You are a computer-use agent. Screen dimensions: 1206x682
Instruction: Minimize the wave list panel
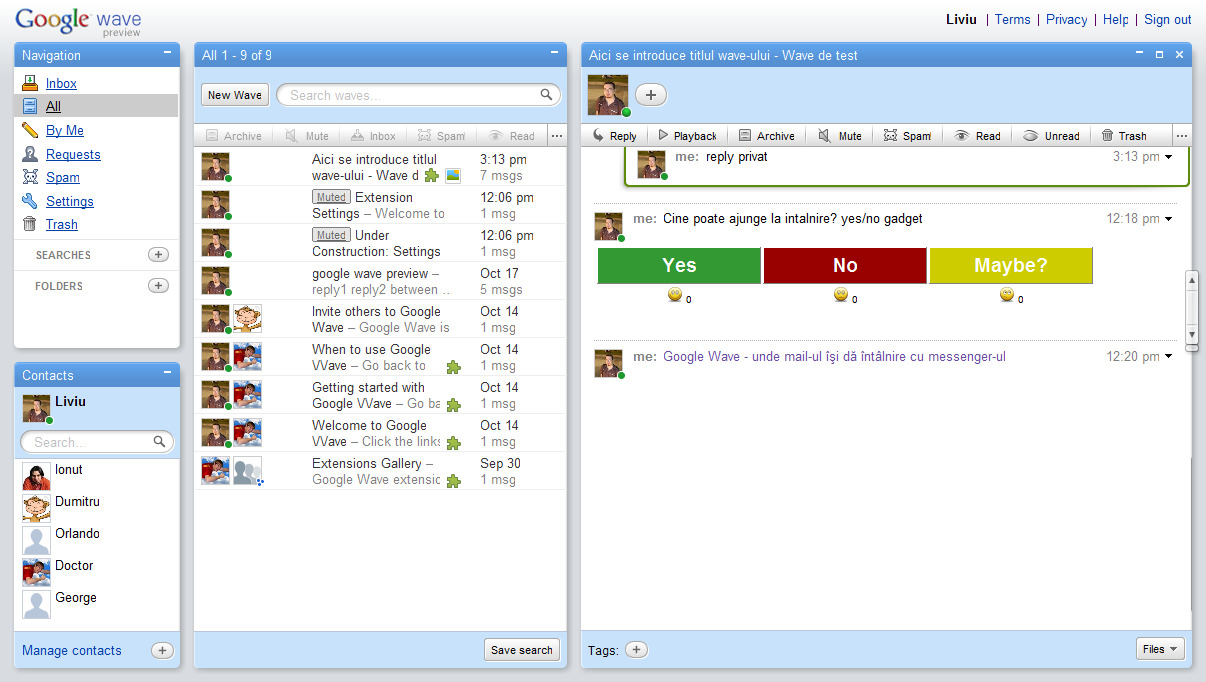tap(554, 54)
